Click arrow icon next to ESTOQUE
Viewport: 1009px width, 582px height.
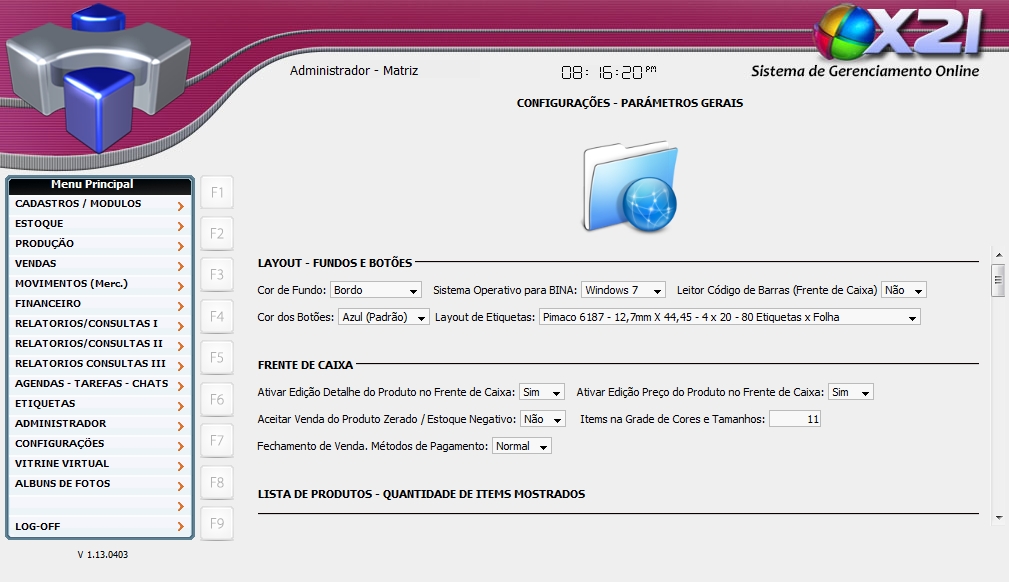tap(180, 226)
